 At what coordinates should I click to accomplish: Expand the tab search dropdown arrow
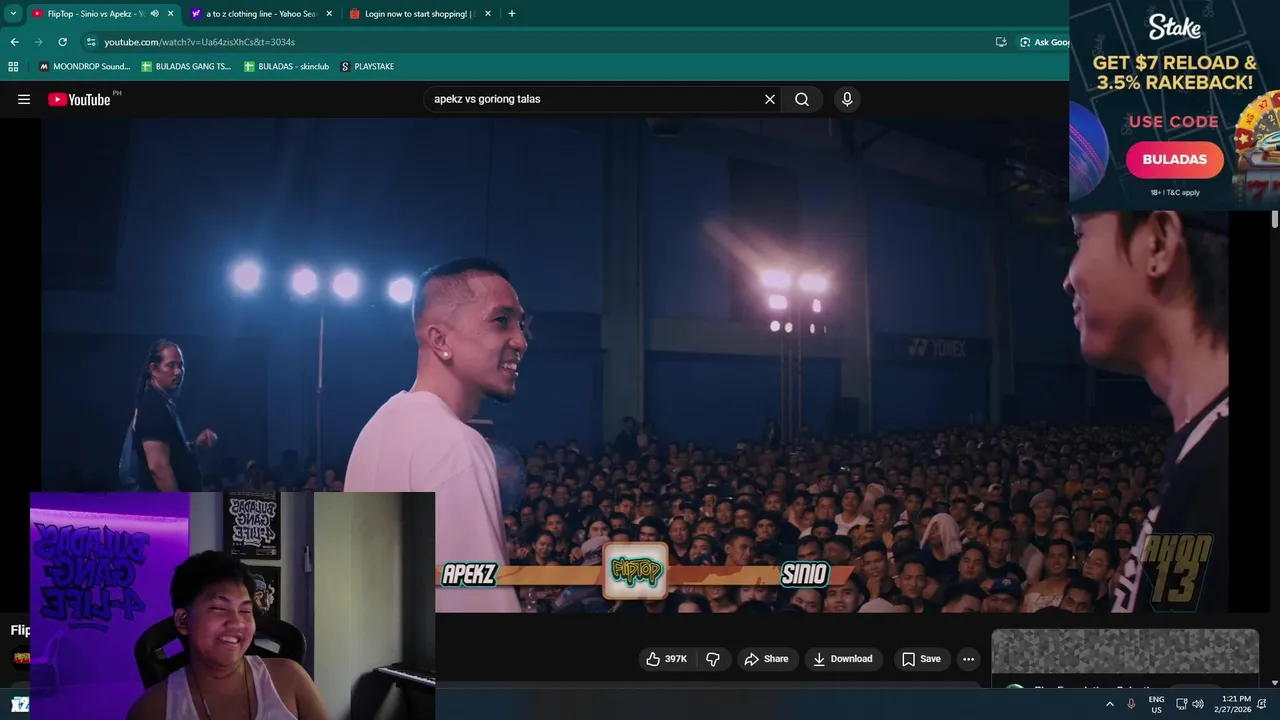13,14
